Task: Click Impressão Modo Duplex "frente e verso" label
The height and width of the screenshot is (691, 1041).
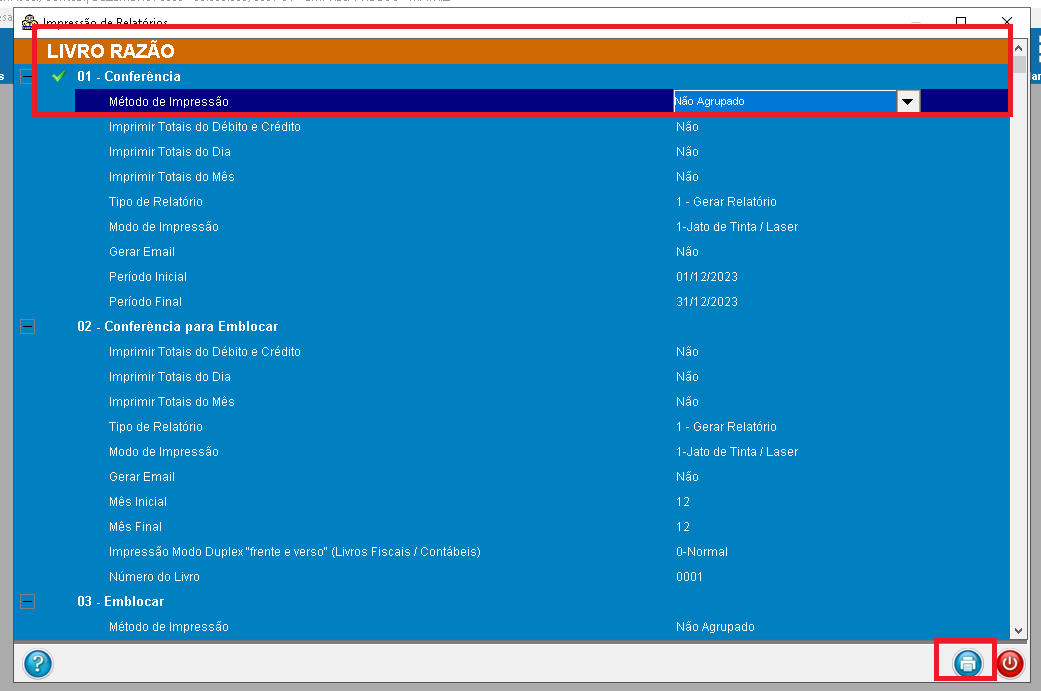Action: 294,552
